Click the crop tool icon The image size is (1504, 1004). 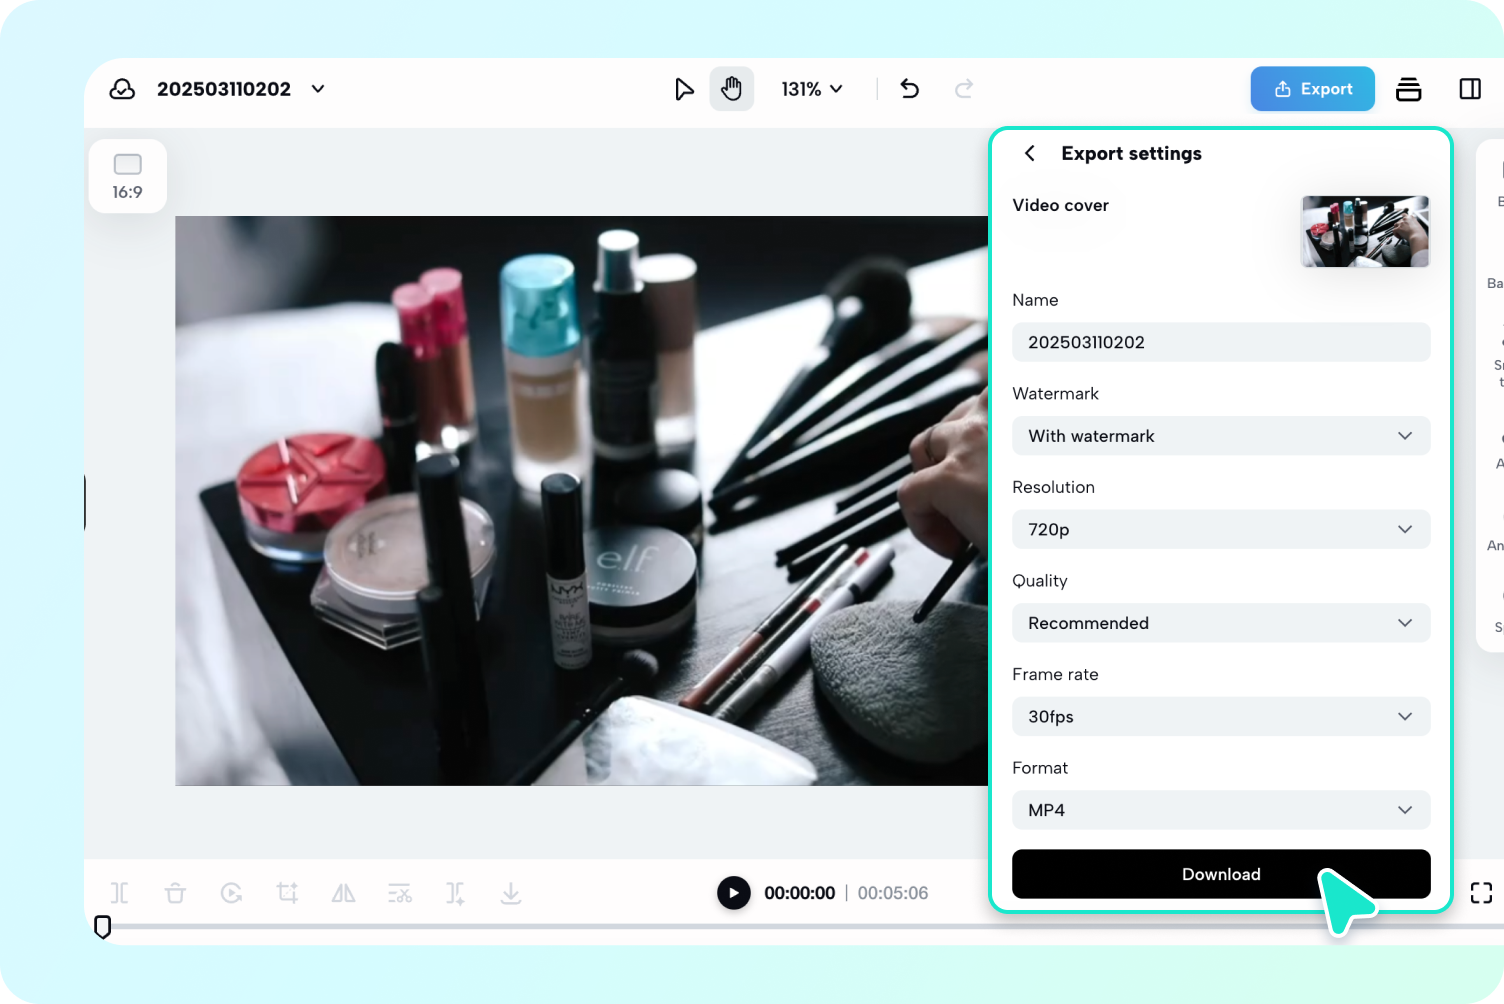(287, 893)
